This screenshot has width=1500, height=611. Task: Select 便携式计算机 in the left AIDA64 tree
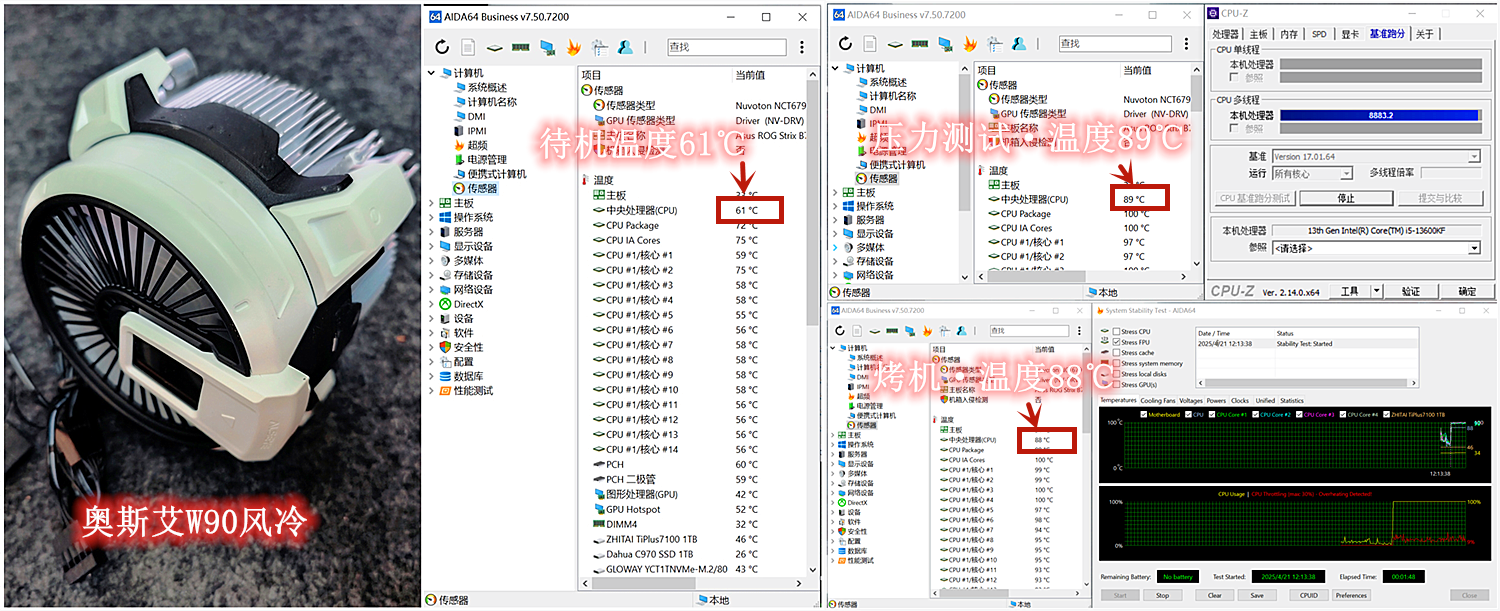[x=496, y=174]
